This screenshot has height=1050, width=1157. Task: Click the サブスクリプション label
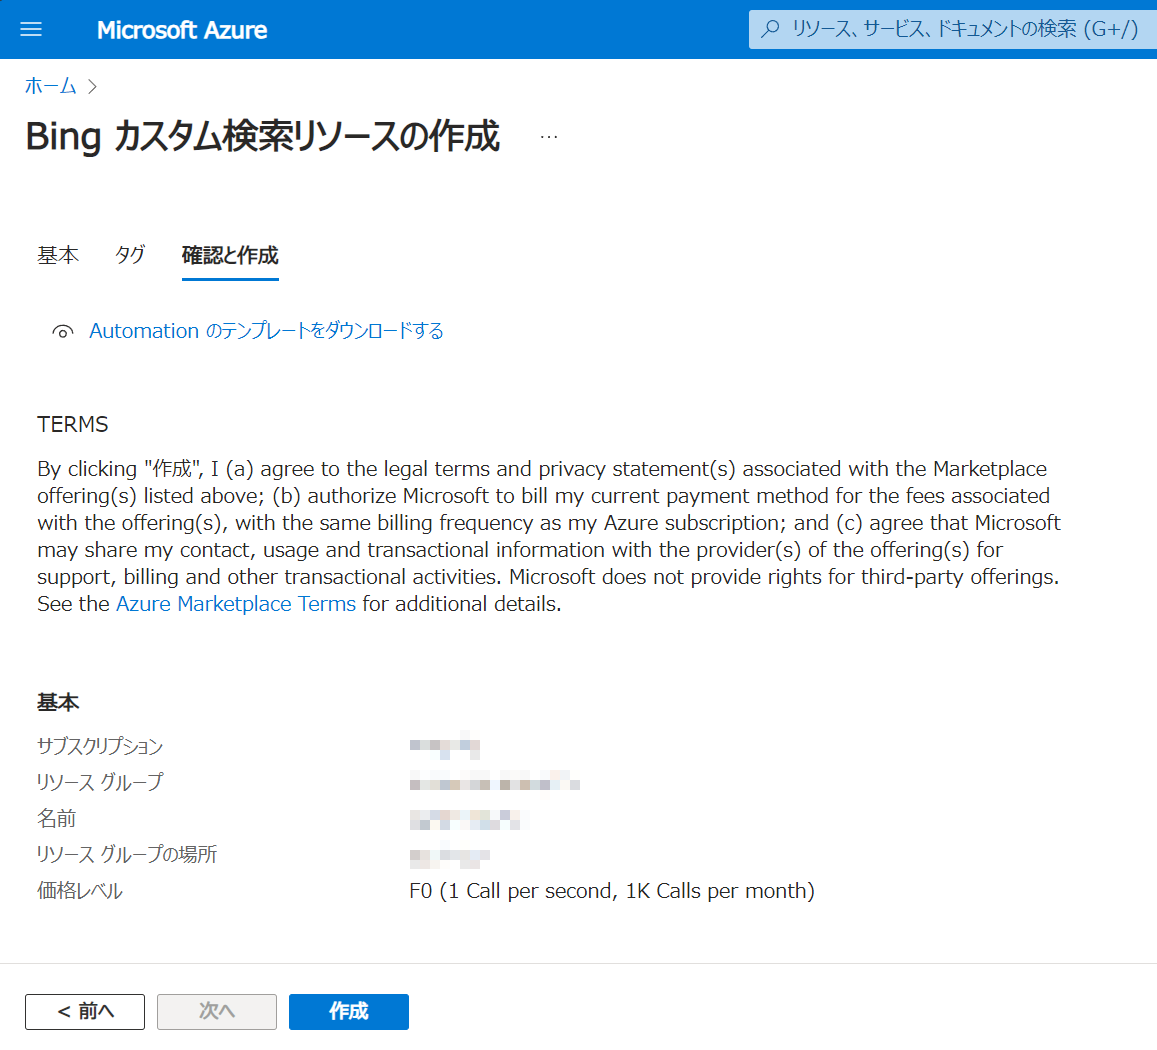100,746
